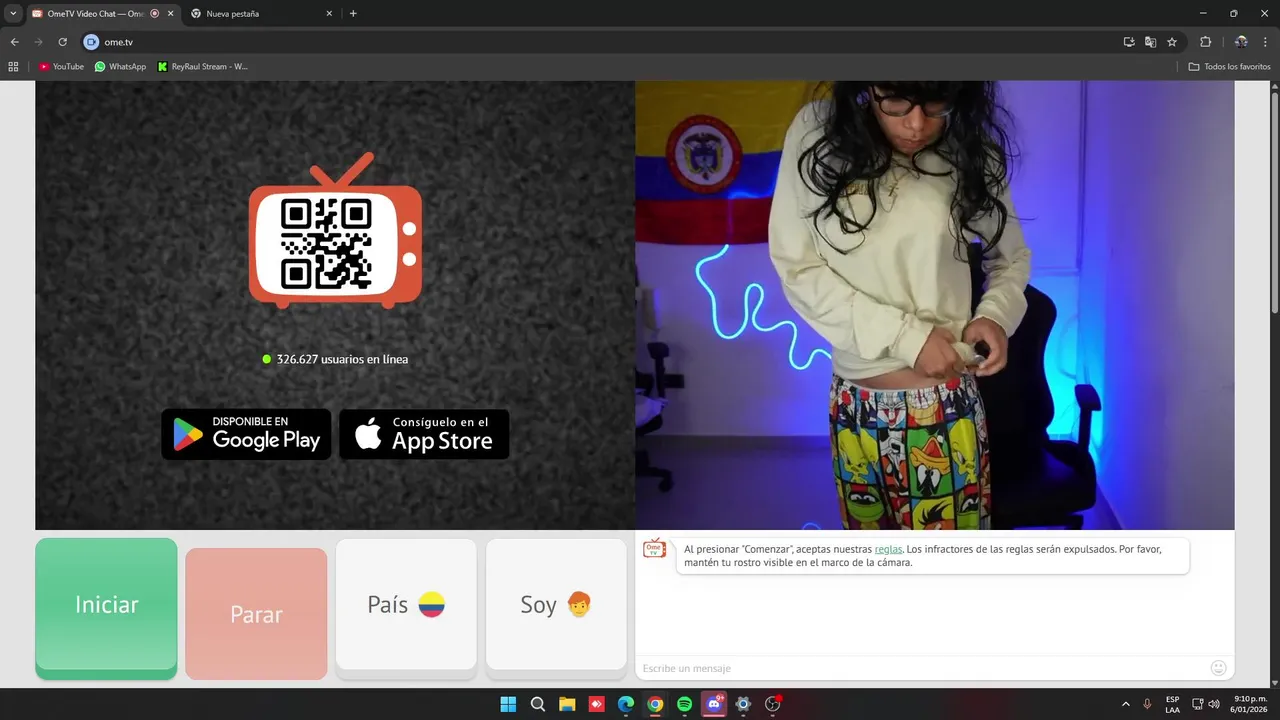Open the Chrome tab search dropdown arrow
The width and height of the screenshot is (1280, 720).
tap(13, 13)
